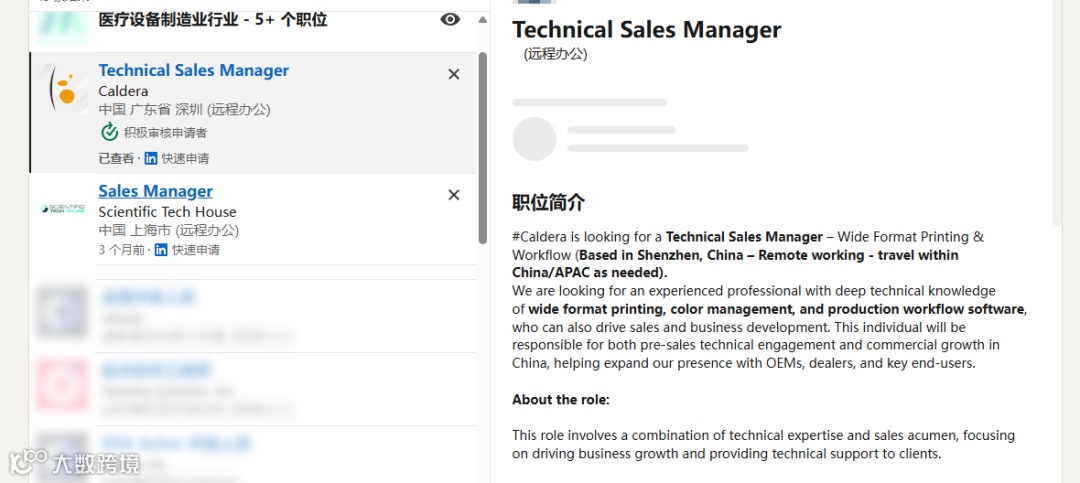Click the scroll-up arrow of the job list
The width and height of the screenshot is (1080, 483).
coord(483,20)
